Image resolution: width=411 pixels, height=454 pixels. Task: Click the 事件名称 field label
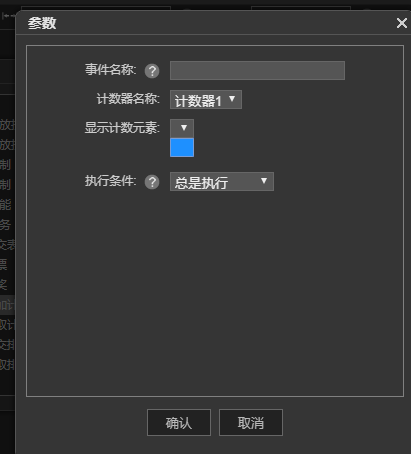coord(111,70)
